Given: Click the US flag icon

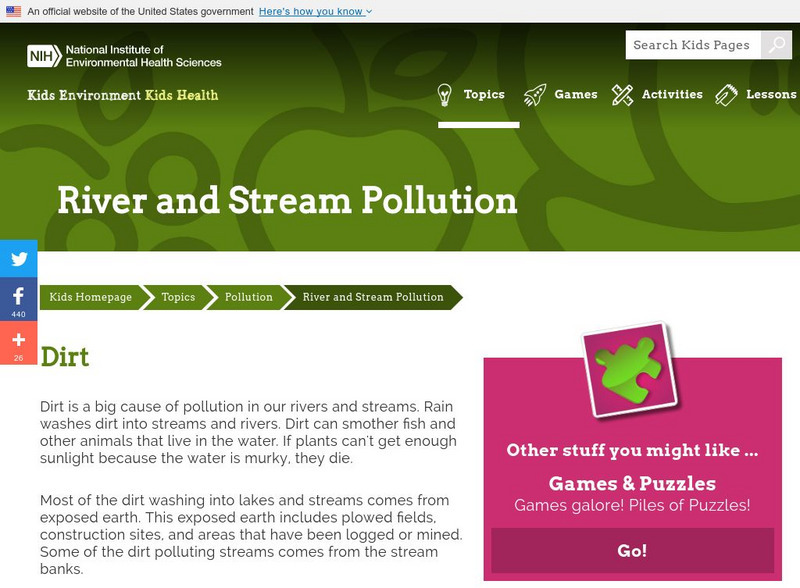Looking at the screenshot, I should 13,11.
